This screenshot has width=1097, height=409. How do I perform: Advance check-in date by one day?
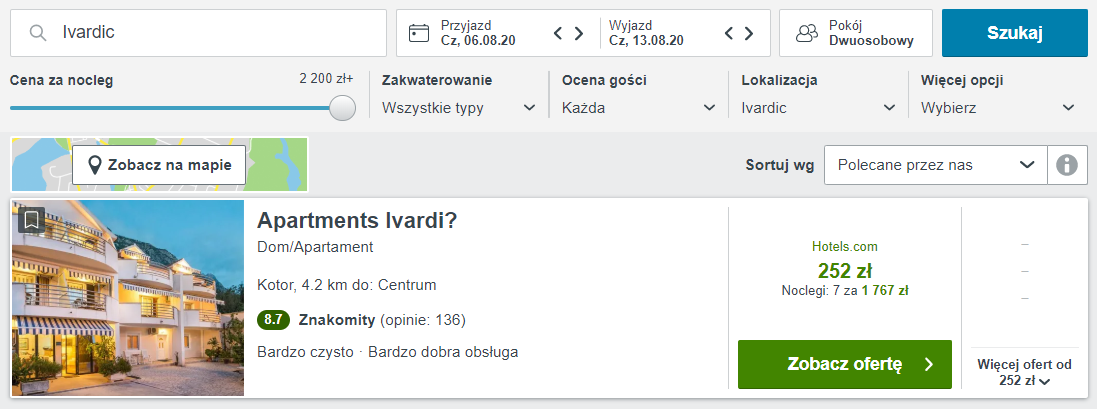(x=579, y=33)
